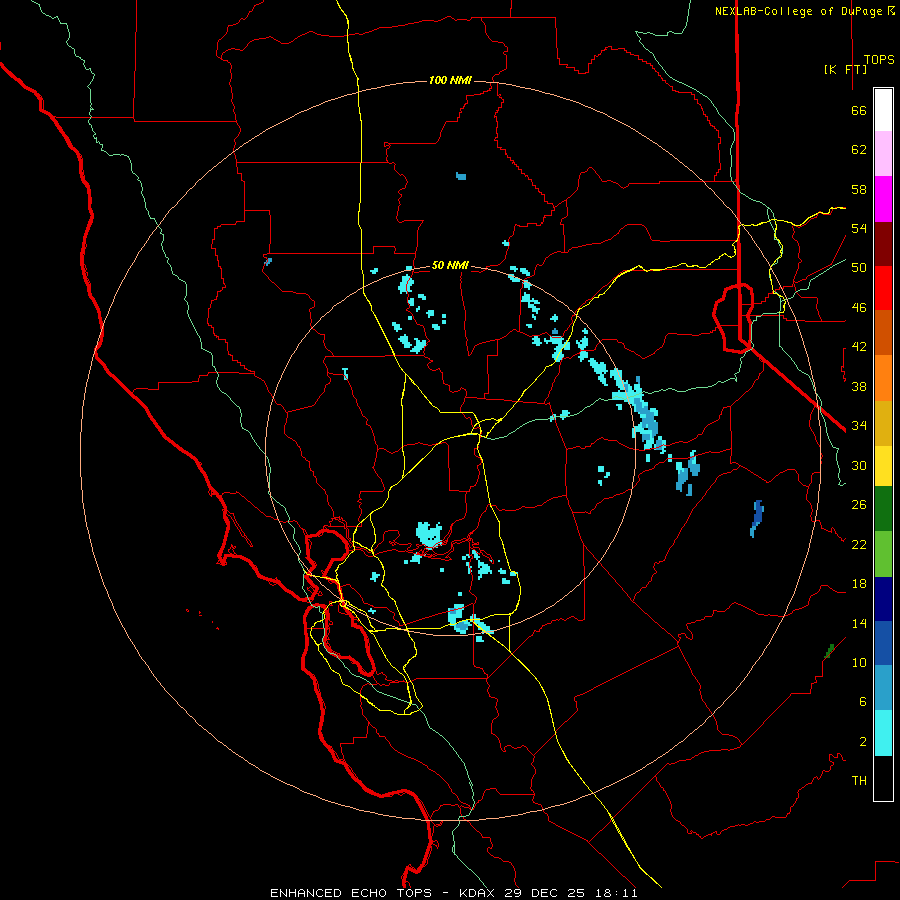
Task: Click the white swatch in the tops legend
Action: click(883, 110)
